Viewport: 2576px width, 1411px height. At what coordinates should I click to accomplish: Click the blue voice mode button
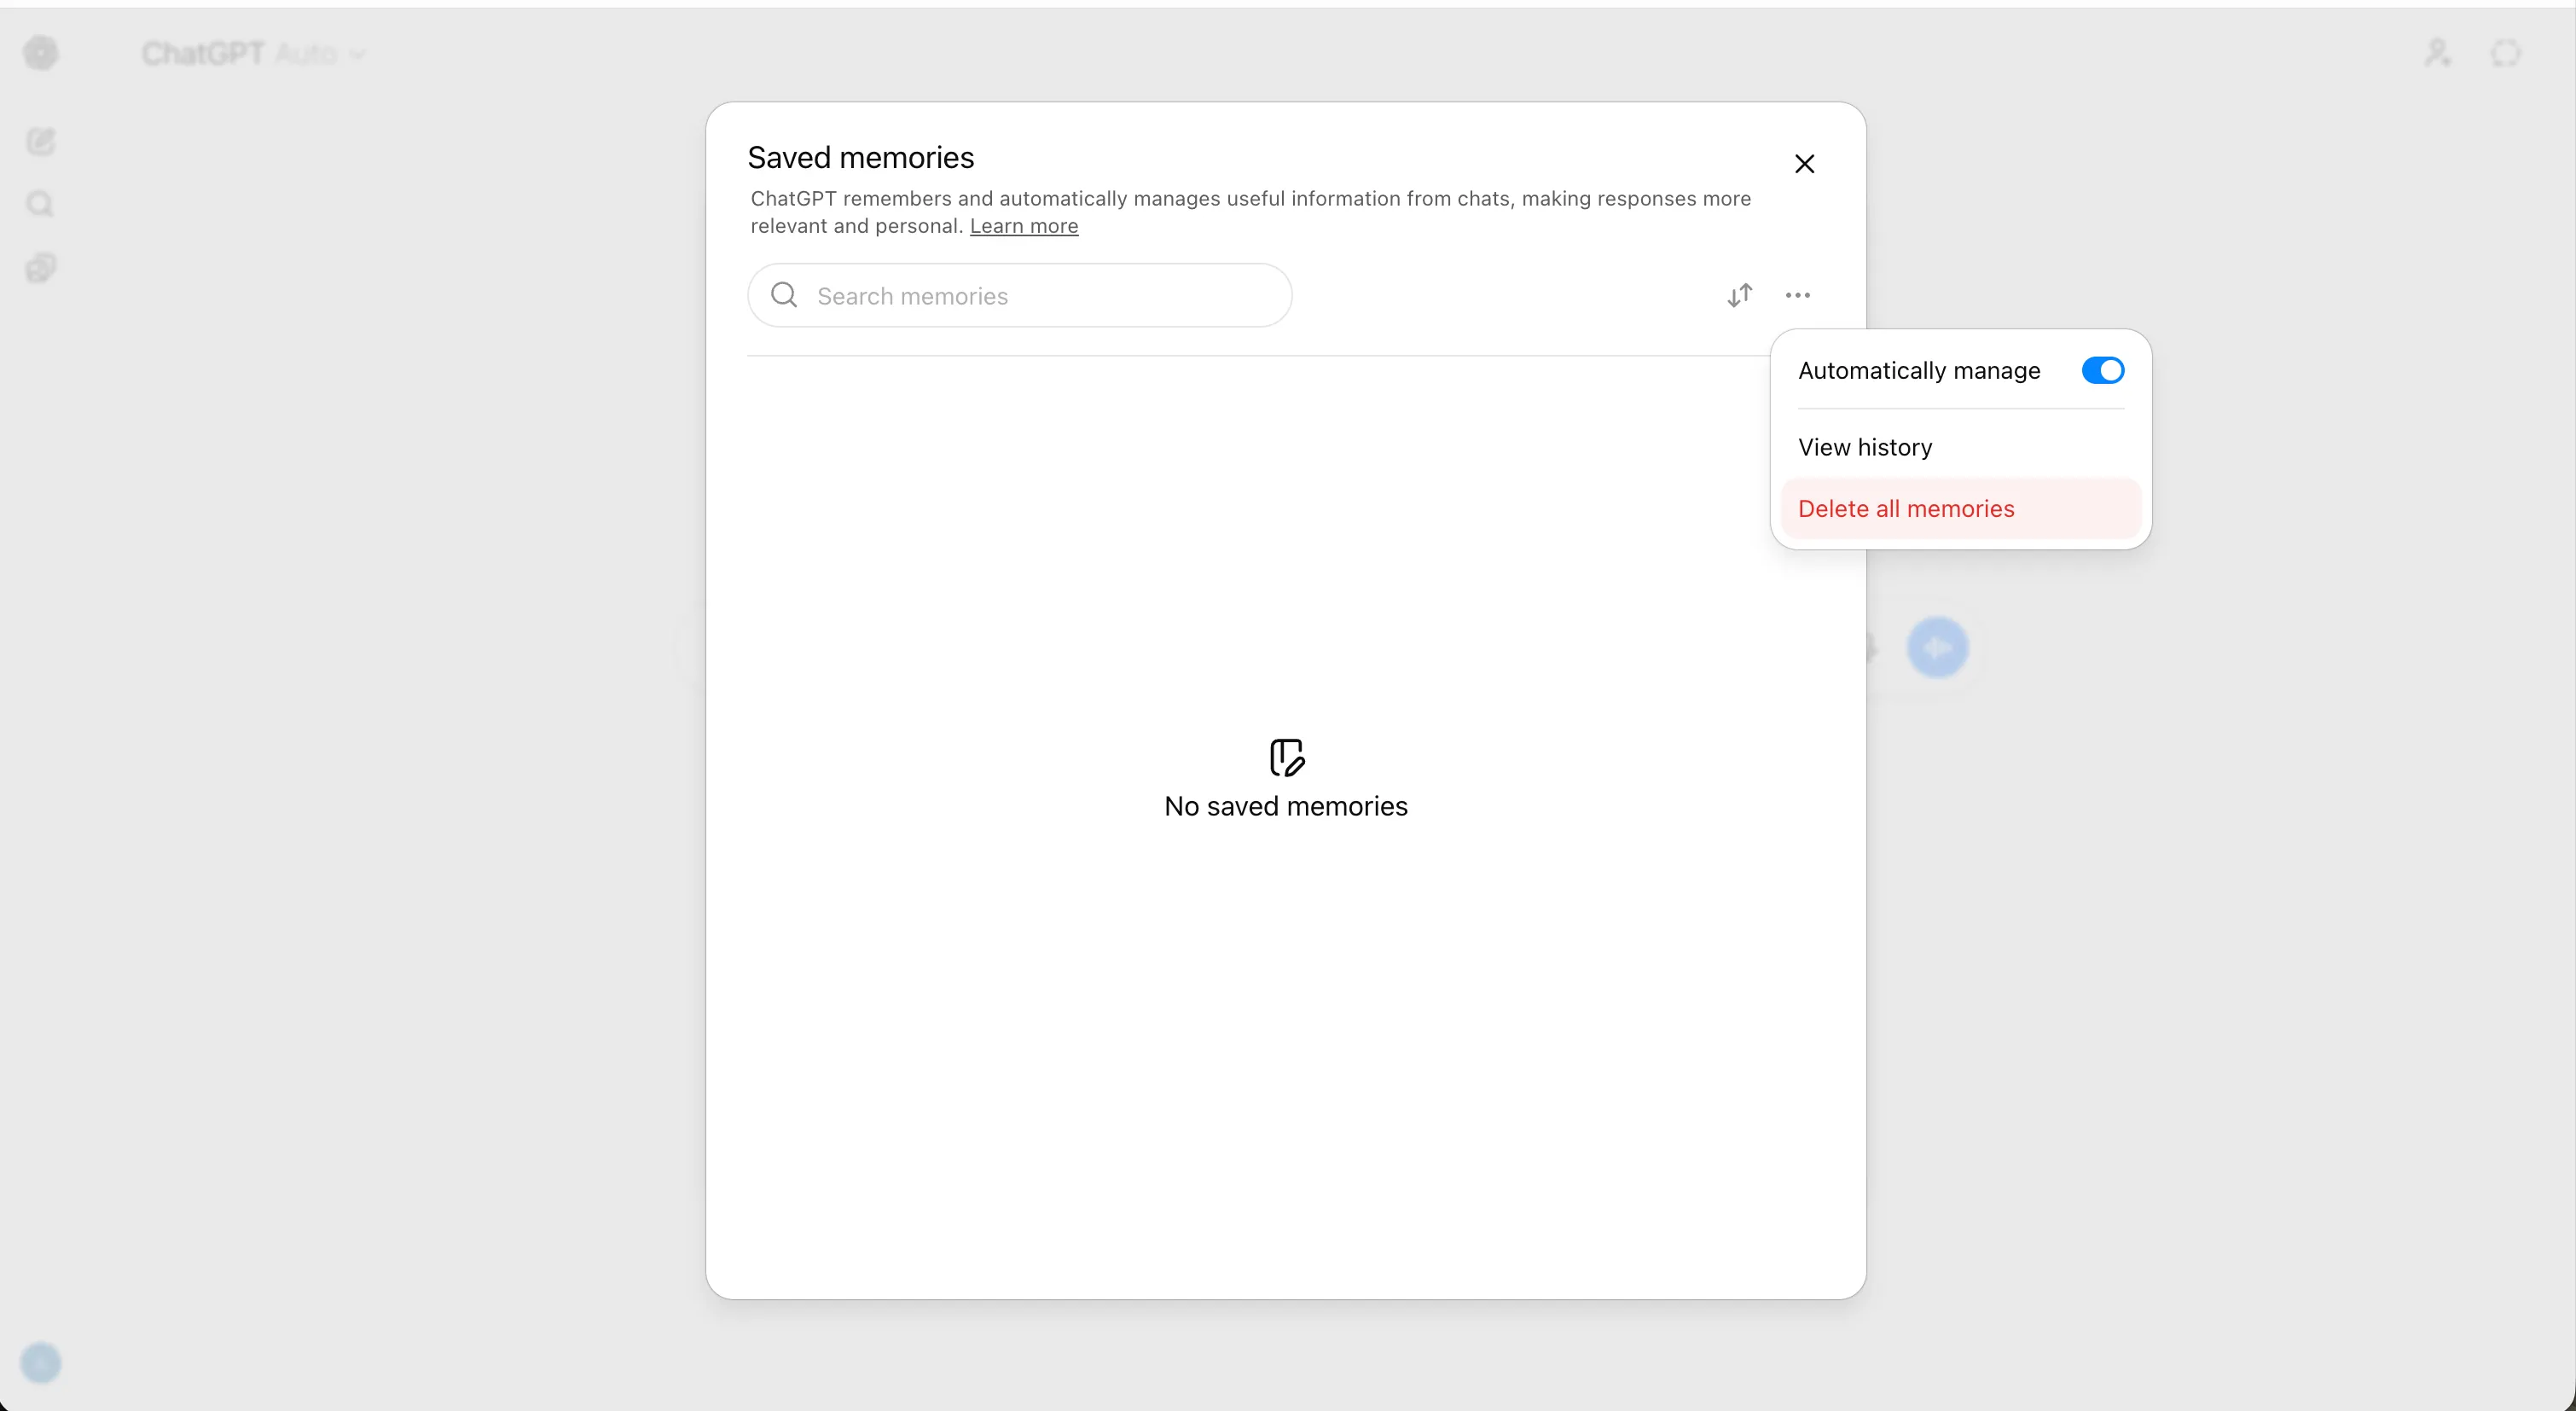[x=1937, y=648]
